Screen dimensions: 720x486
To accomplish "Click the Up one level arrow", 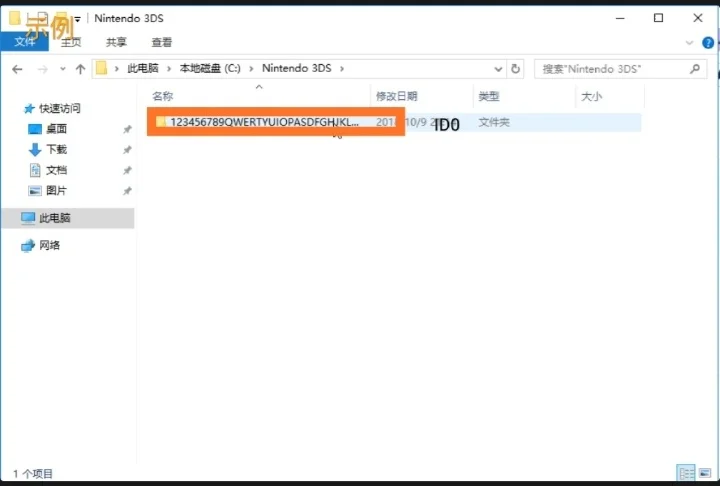I will click(80, 69).
